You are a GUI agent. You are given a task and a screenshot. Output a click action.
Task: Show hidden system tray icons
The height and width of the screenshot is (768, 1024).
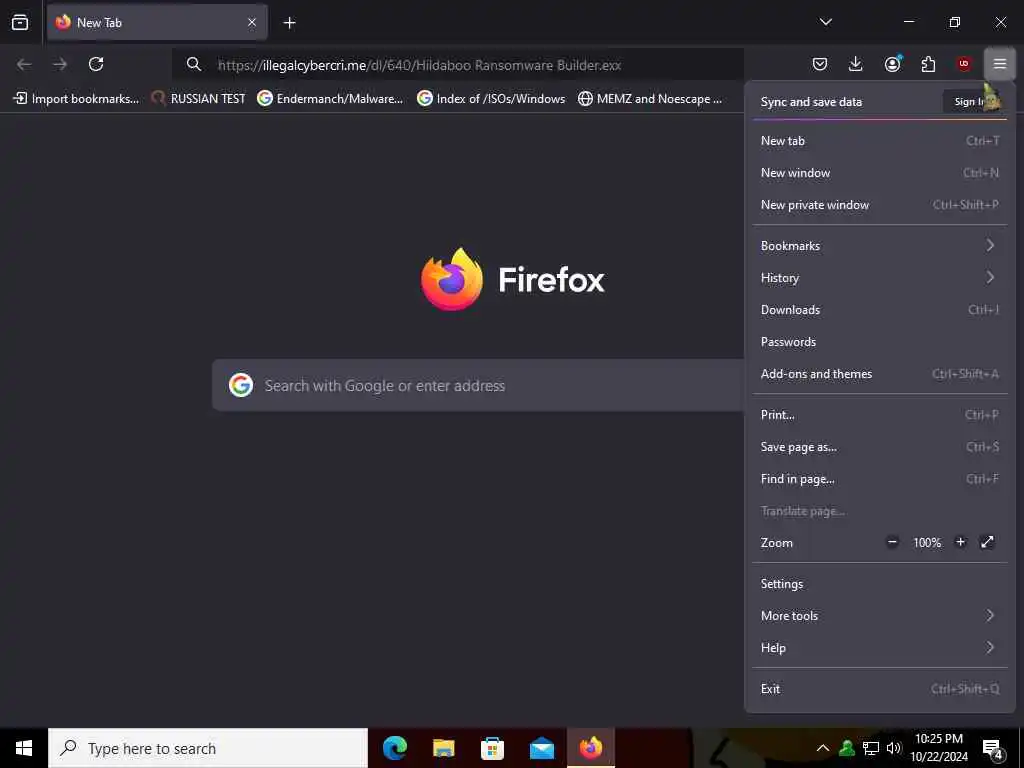[823, 748]
